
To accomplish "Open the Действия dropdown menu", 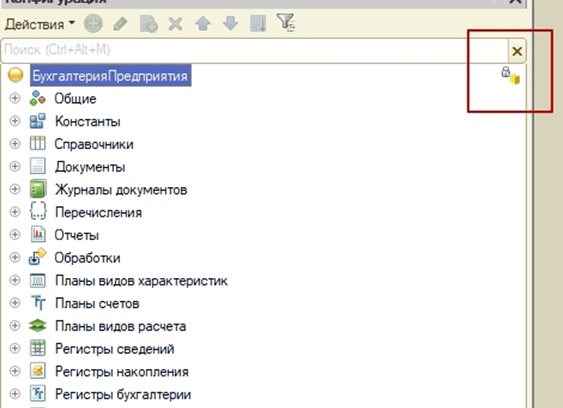I will tap(40, 24).
